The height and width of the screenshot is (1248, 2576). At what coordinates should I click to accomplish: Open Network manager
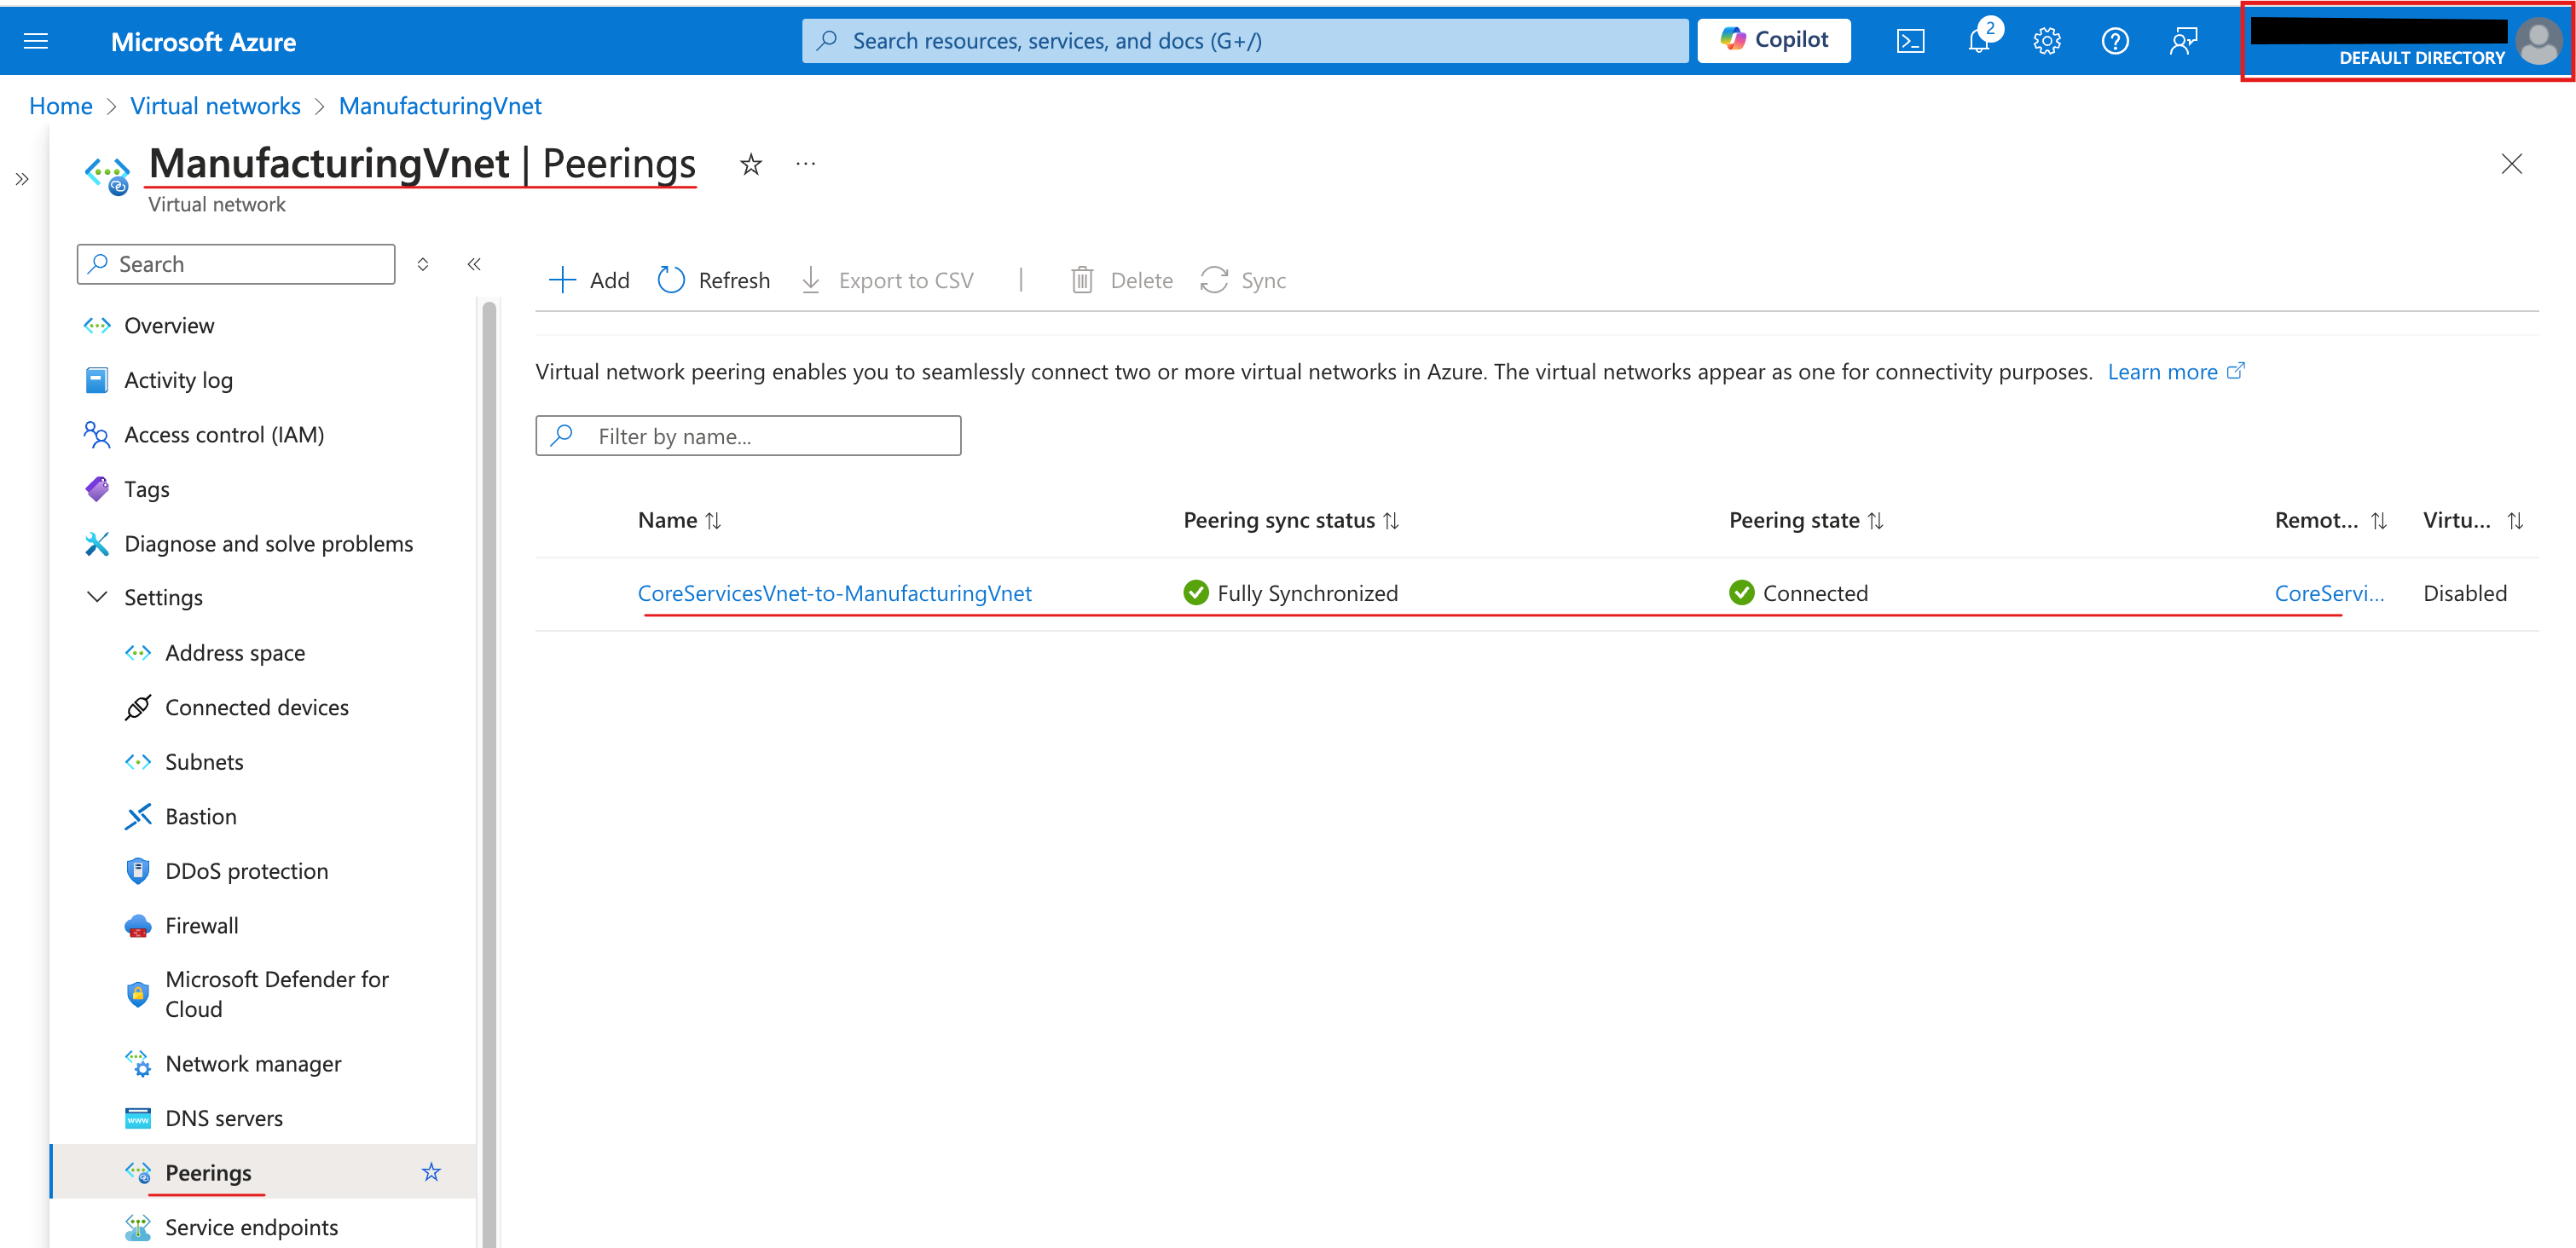tap(253, 1063)
